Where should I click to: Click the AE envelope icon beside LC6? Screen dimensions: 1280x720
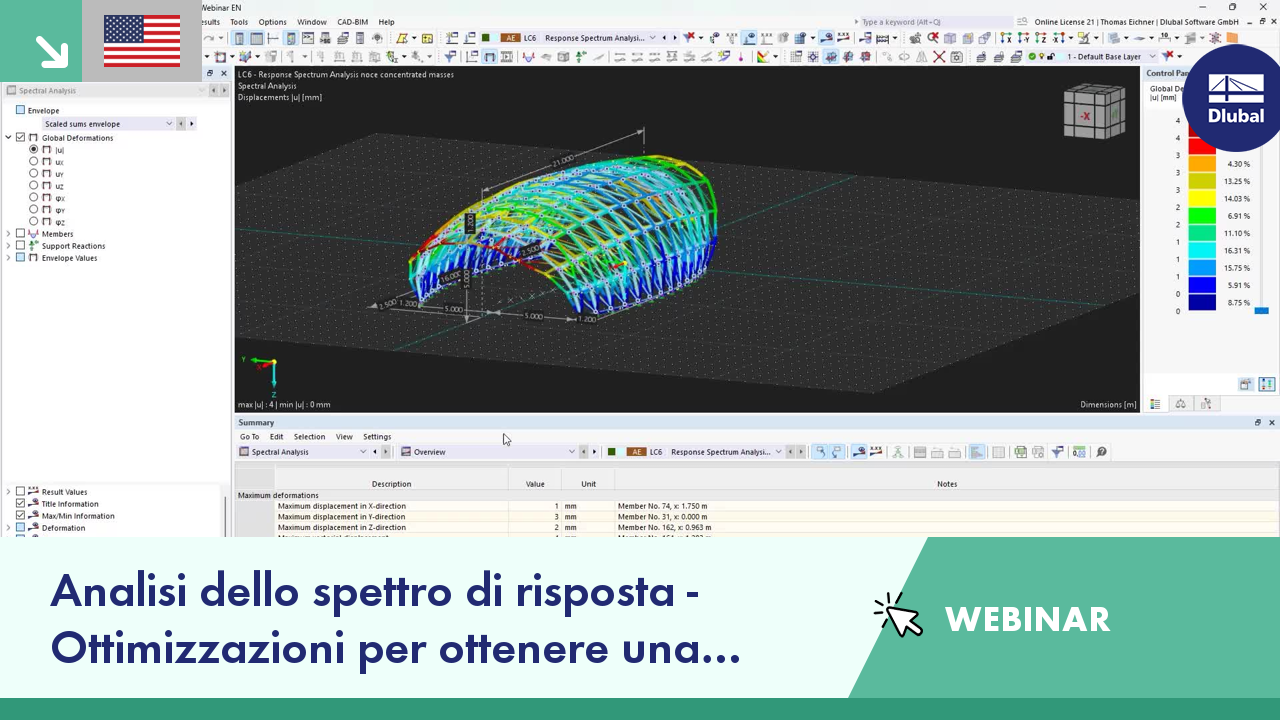[x=511, y=38]
